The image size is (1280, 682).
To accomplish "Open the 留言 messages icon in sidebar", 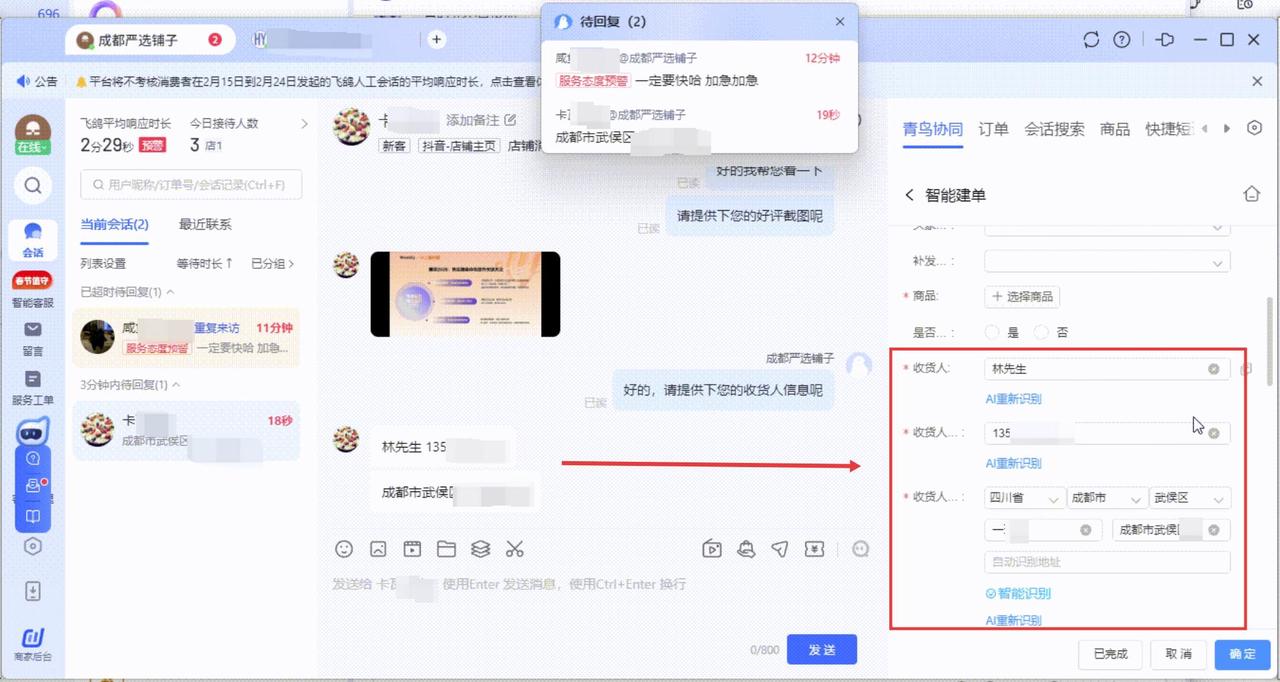I will point(33,338).
